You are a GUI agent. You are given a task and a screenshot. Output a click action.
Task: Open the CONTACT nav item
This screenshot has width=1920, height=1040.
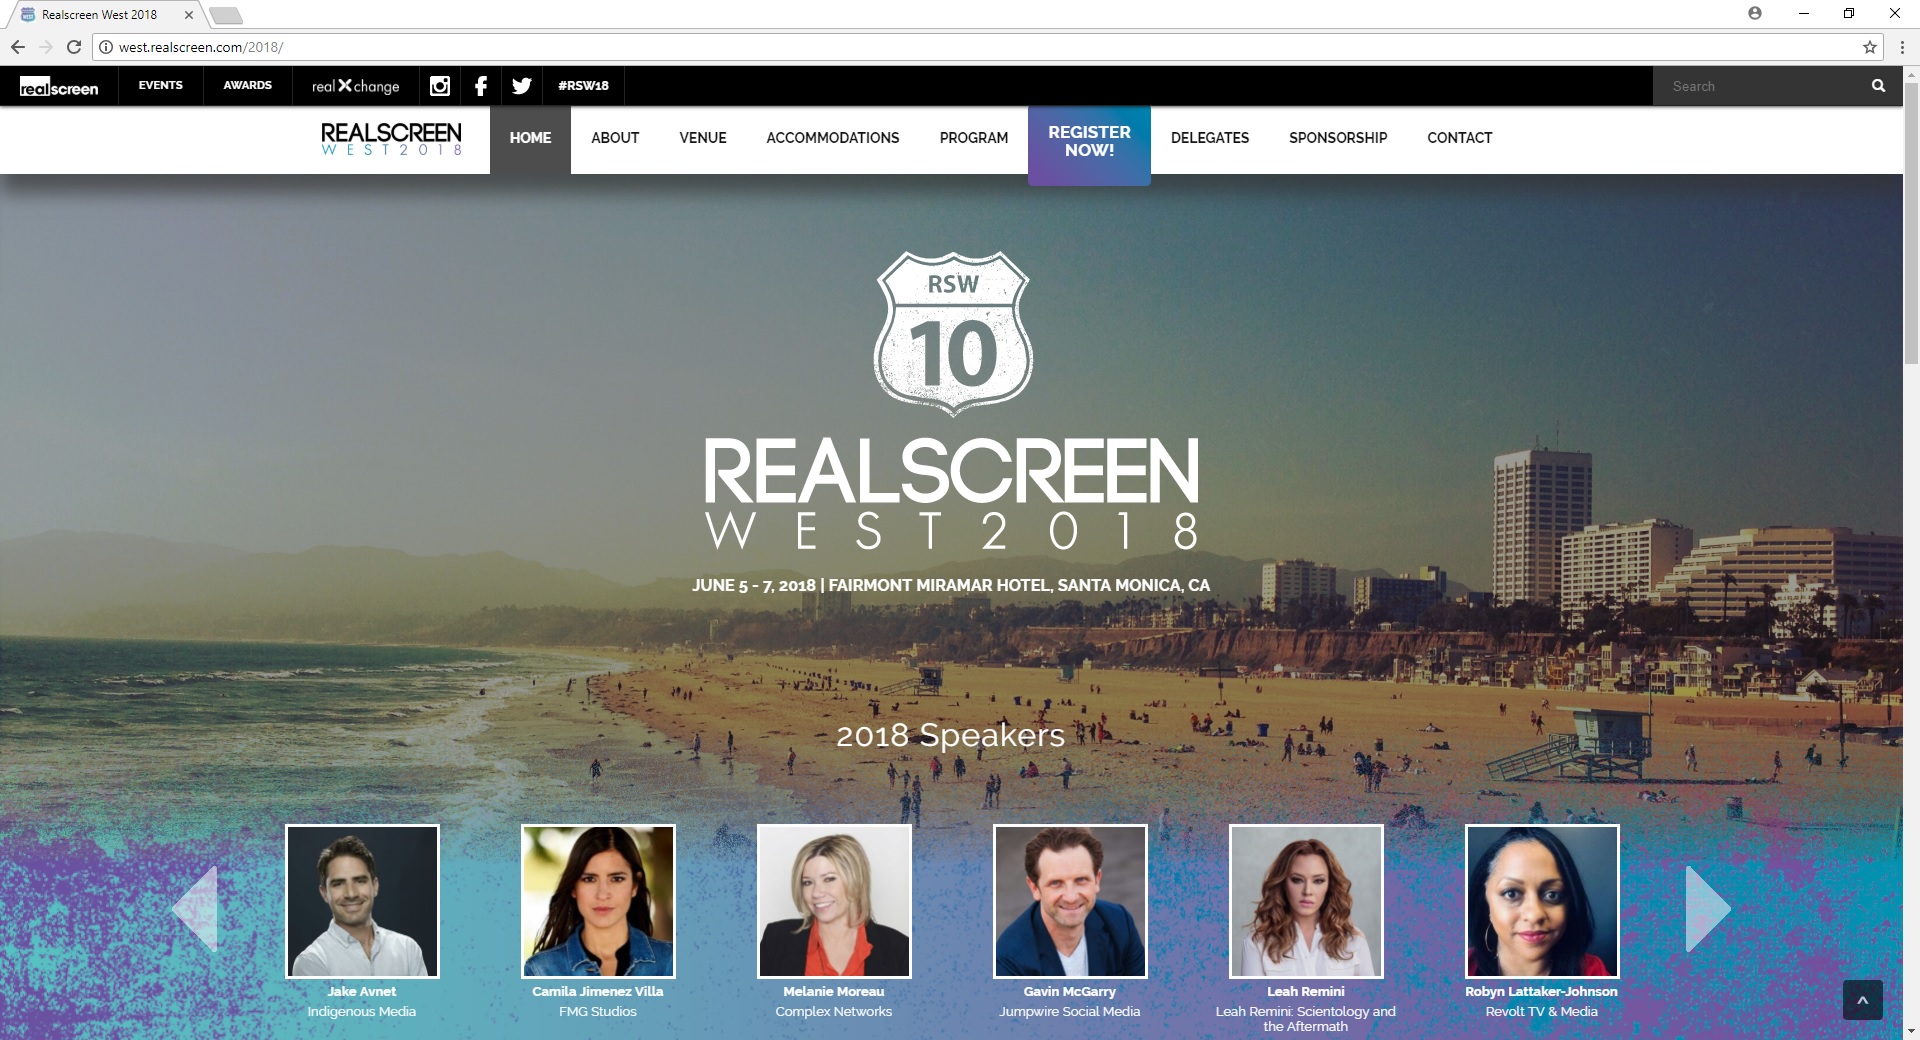click(x=1460, y=139)
